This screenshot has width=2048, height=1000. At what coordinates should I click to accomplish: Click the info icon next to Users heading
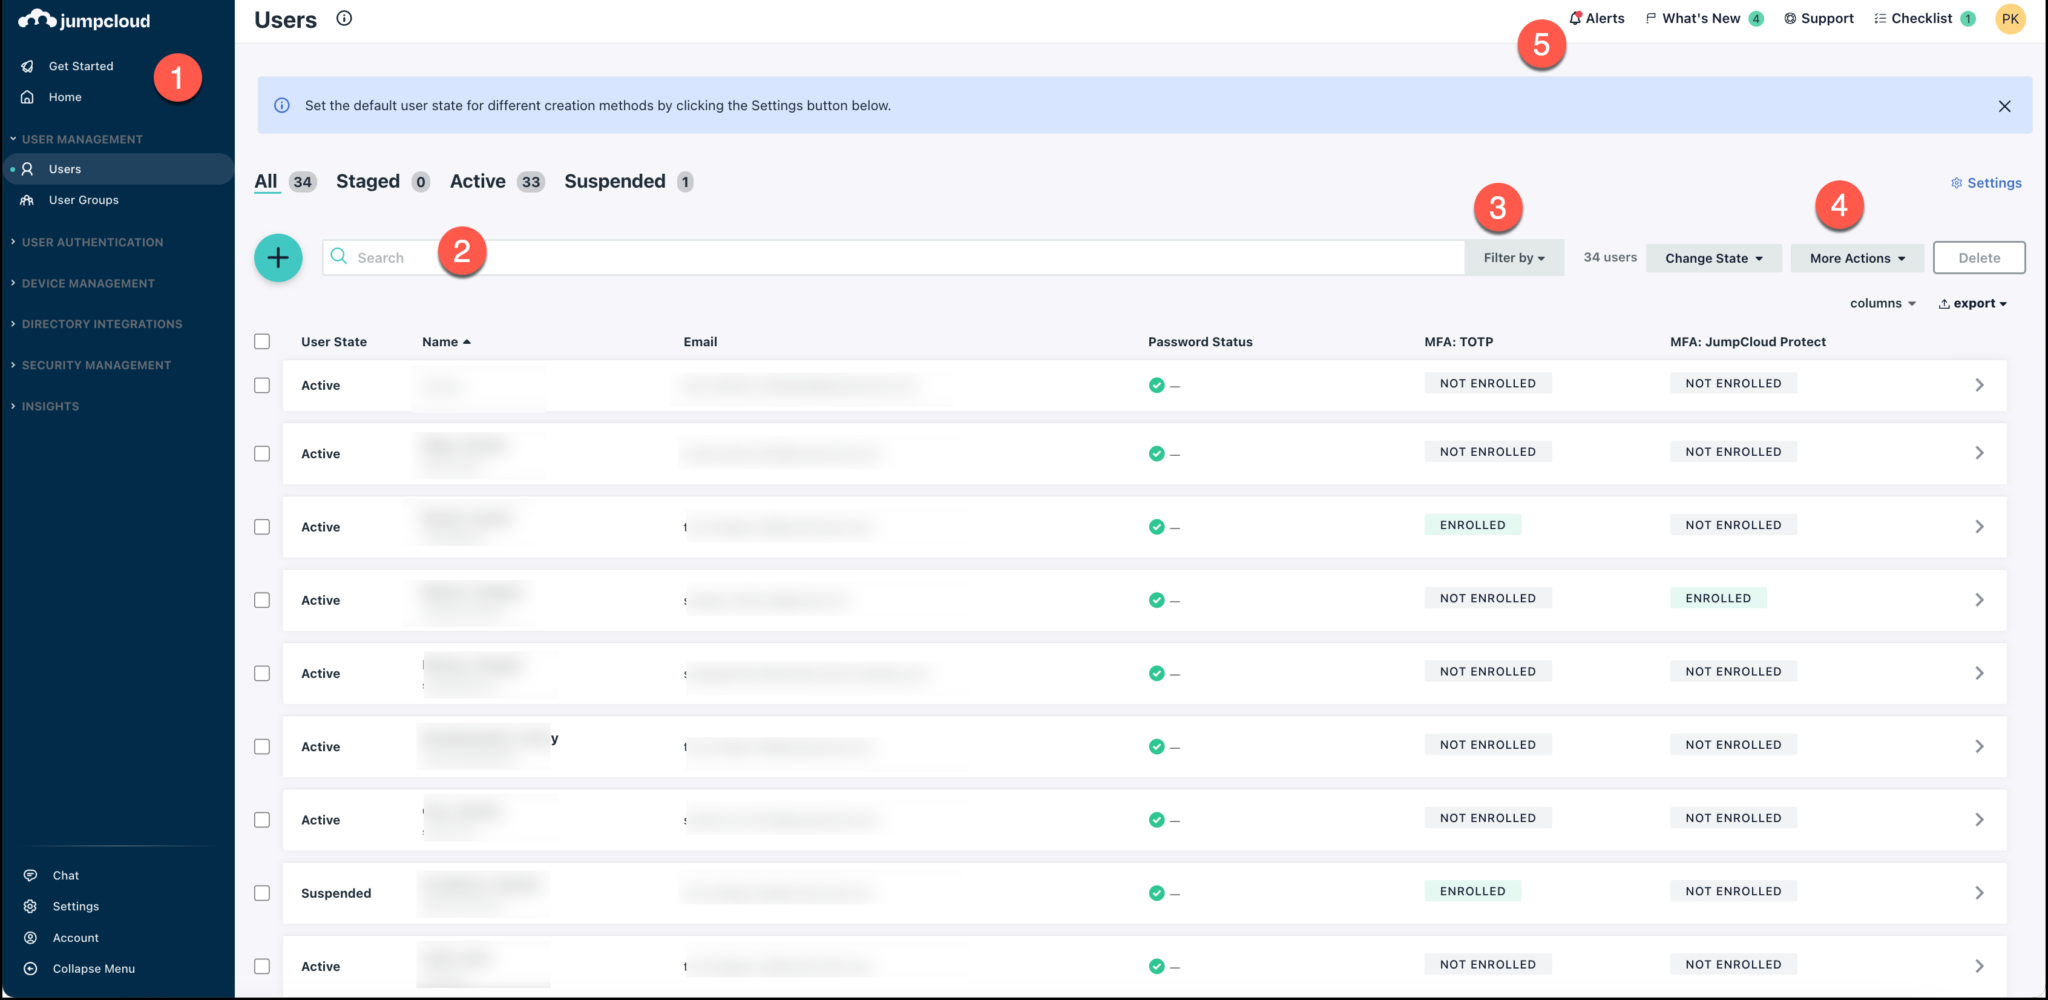click(x=344, y=17)
